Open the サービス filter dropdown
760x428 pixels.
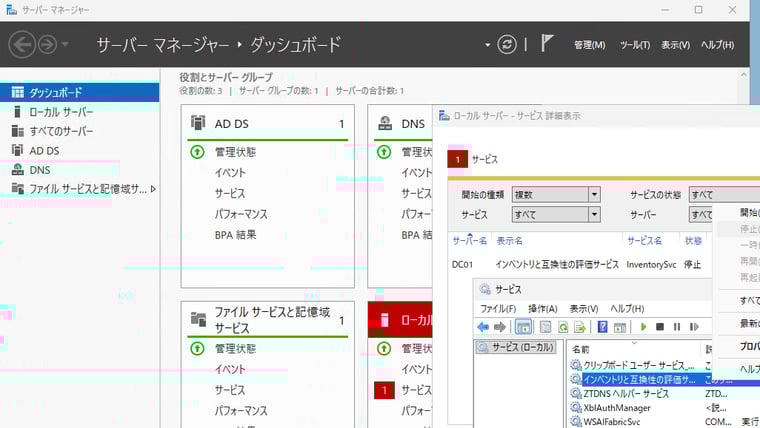click(x=594, y=214)
